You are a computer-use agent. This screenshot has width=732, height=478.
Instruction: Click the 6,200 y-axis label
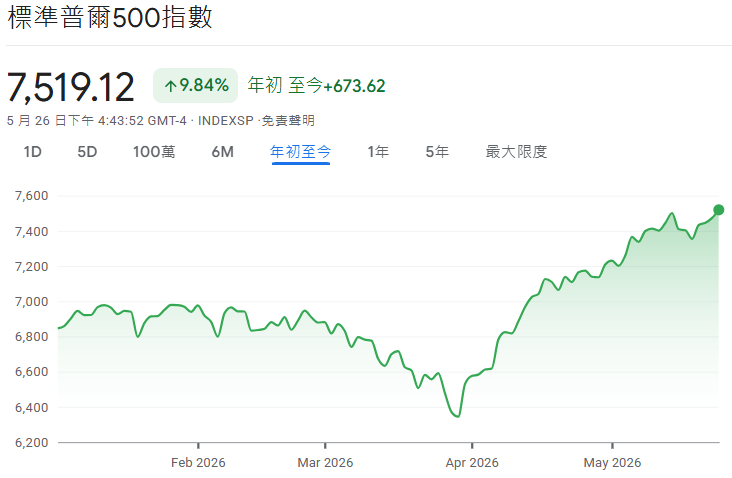tap(32, 443)
